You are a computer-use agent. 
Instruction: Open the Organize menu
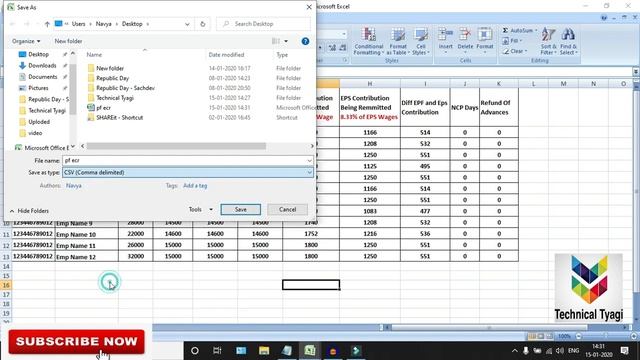pyautogui.click(x=26, y=41)
